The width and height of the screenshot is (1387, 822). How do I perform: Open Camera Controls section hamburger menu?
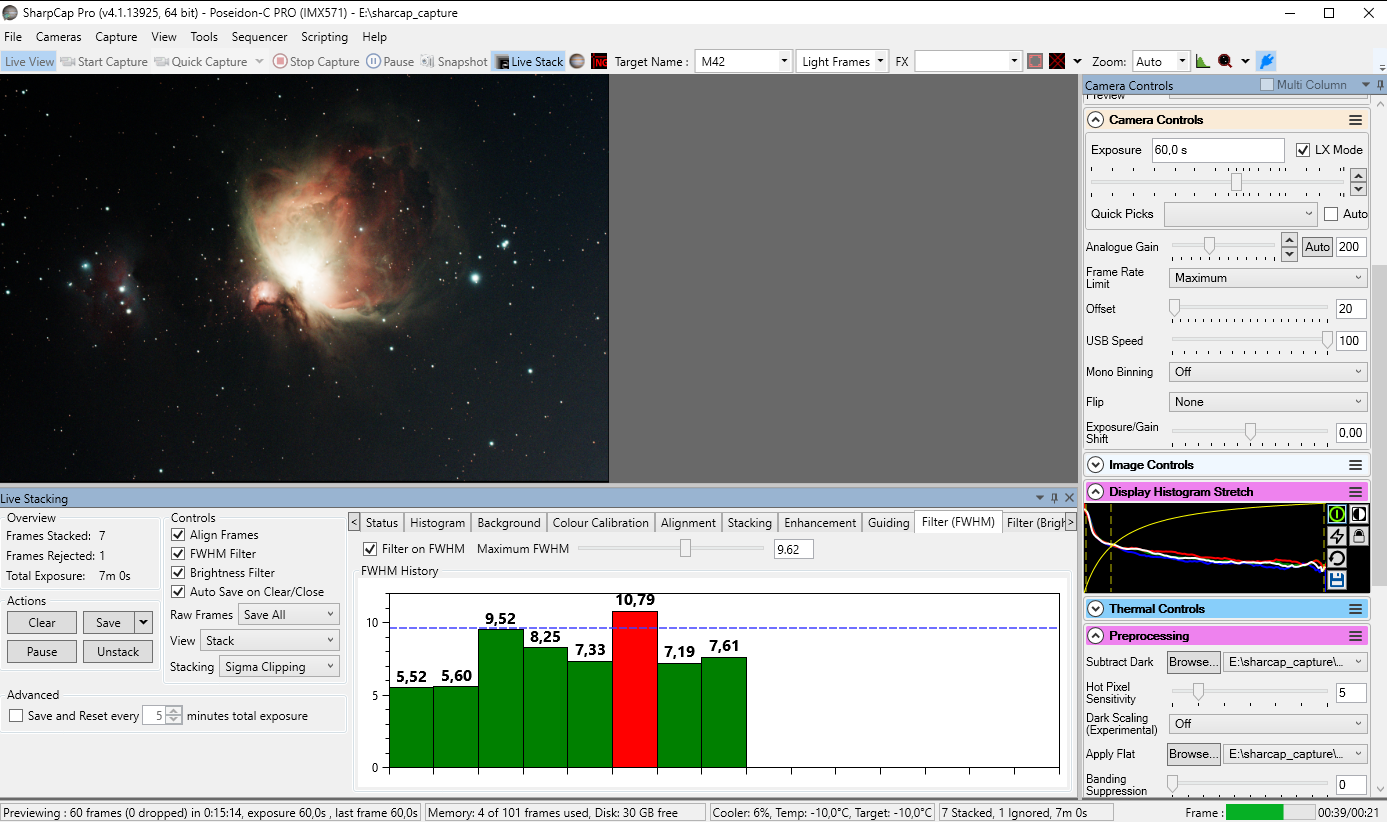[x=1356, y=120]
